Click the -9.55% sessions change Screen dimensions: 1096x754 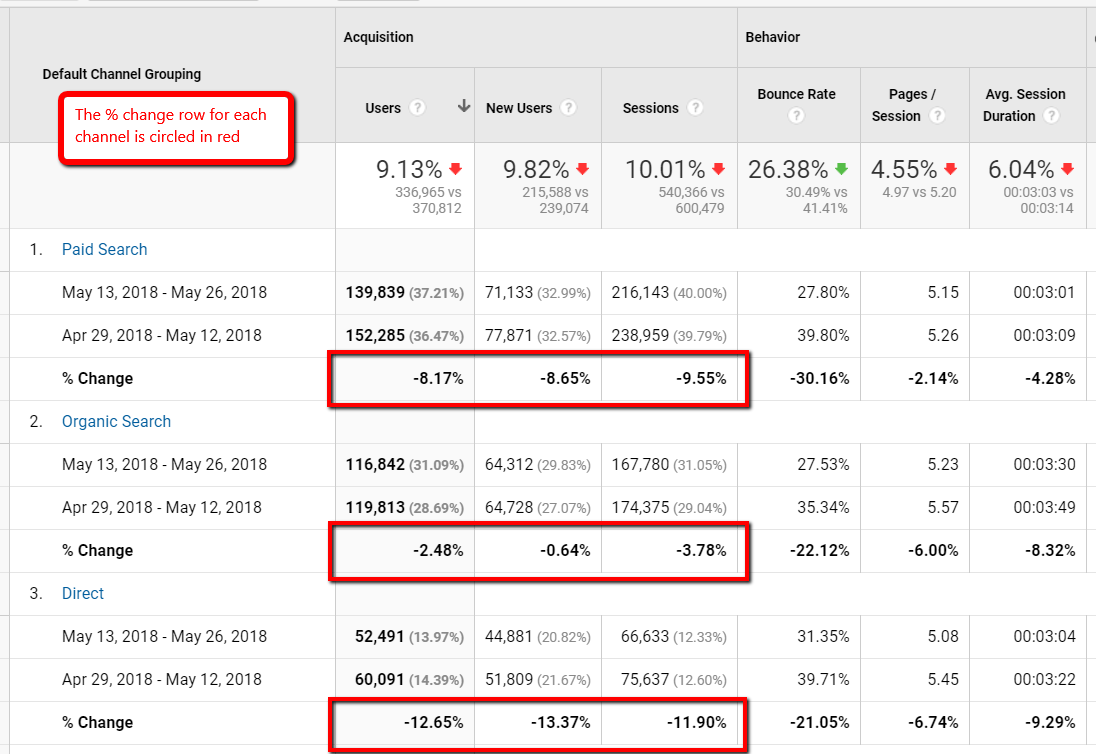tap(701, 379)
